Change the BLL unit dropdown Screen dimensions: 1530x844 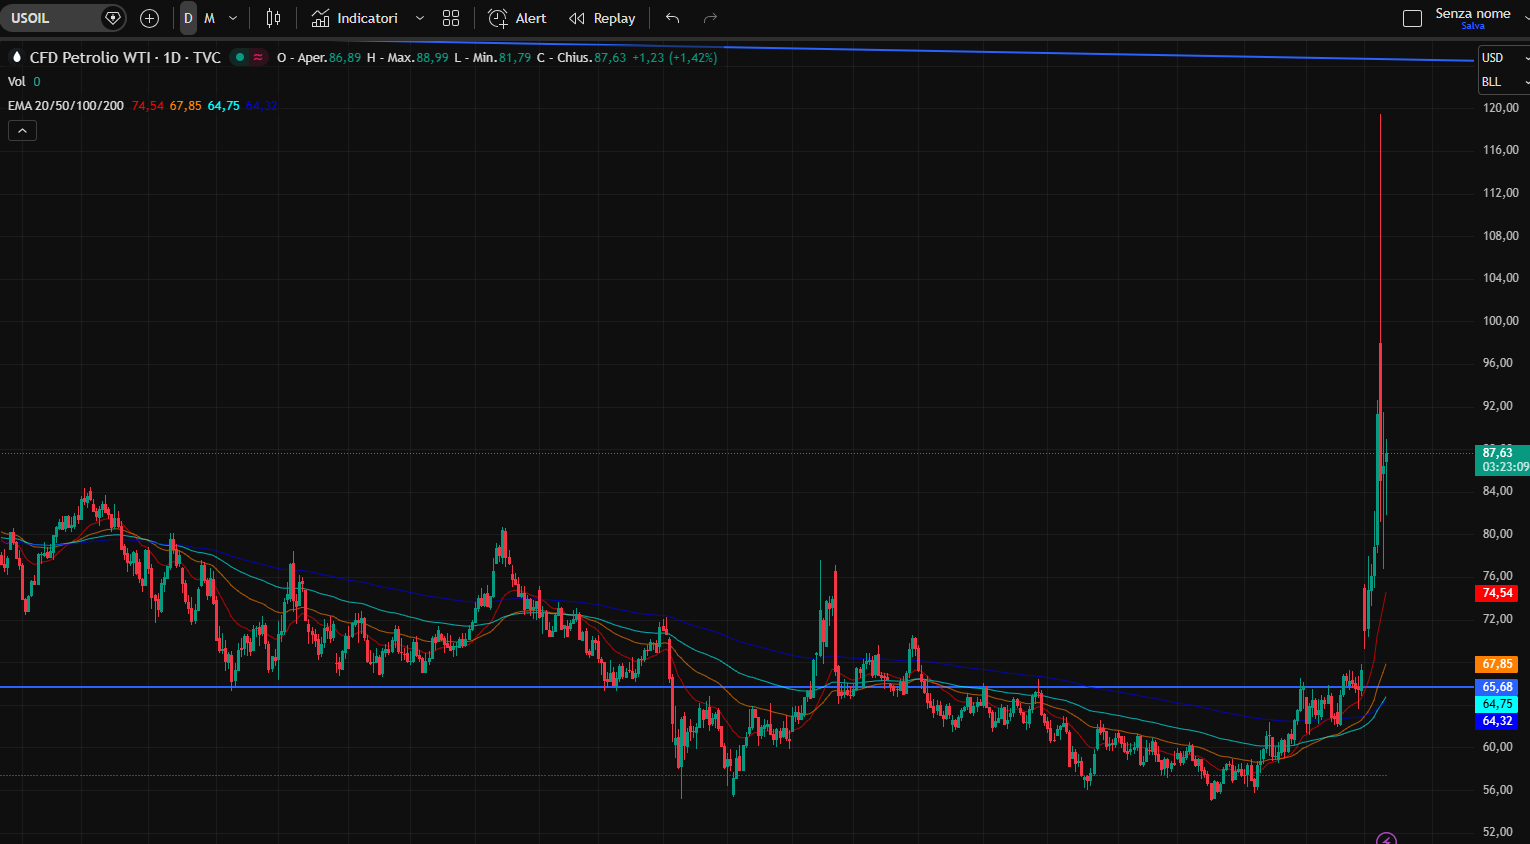(1503, 82)
